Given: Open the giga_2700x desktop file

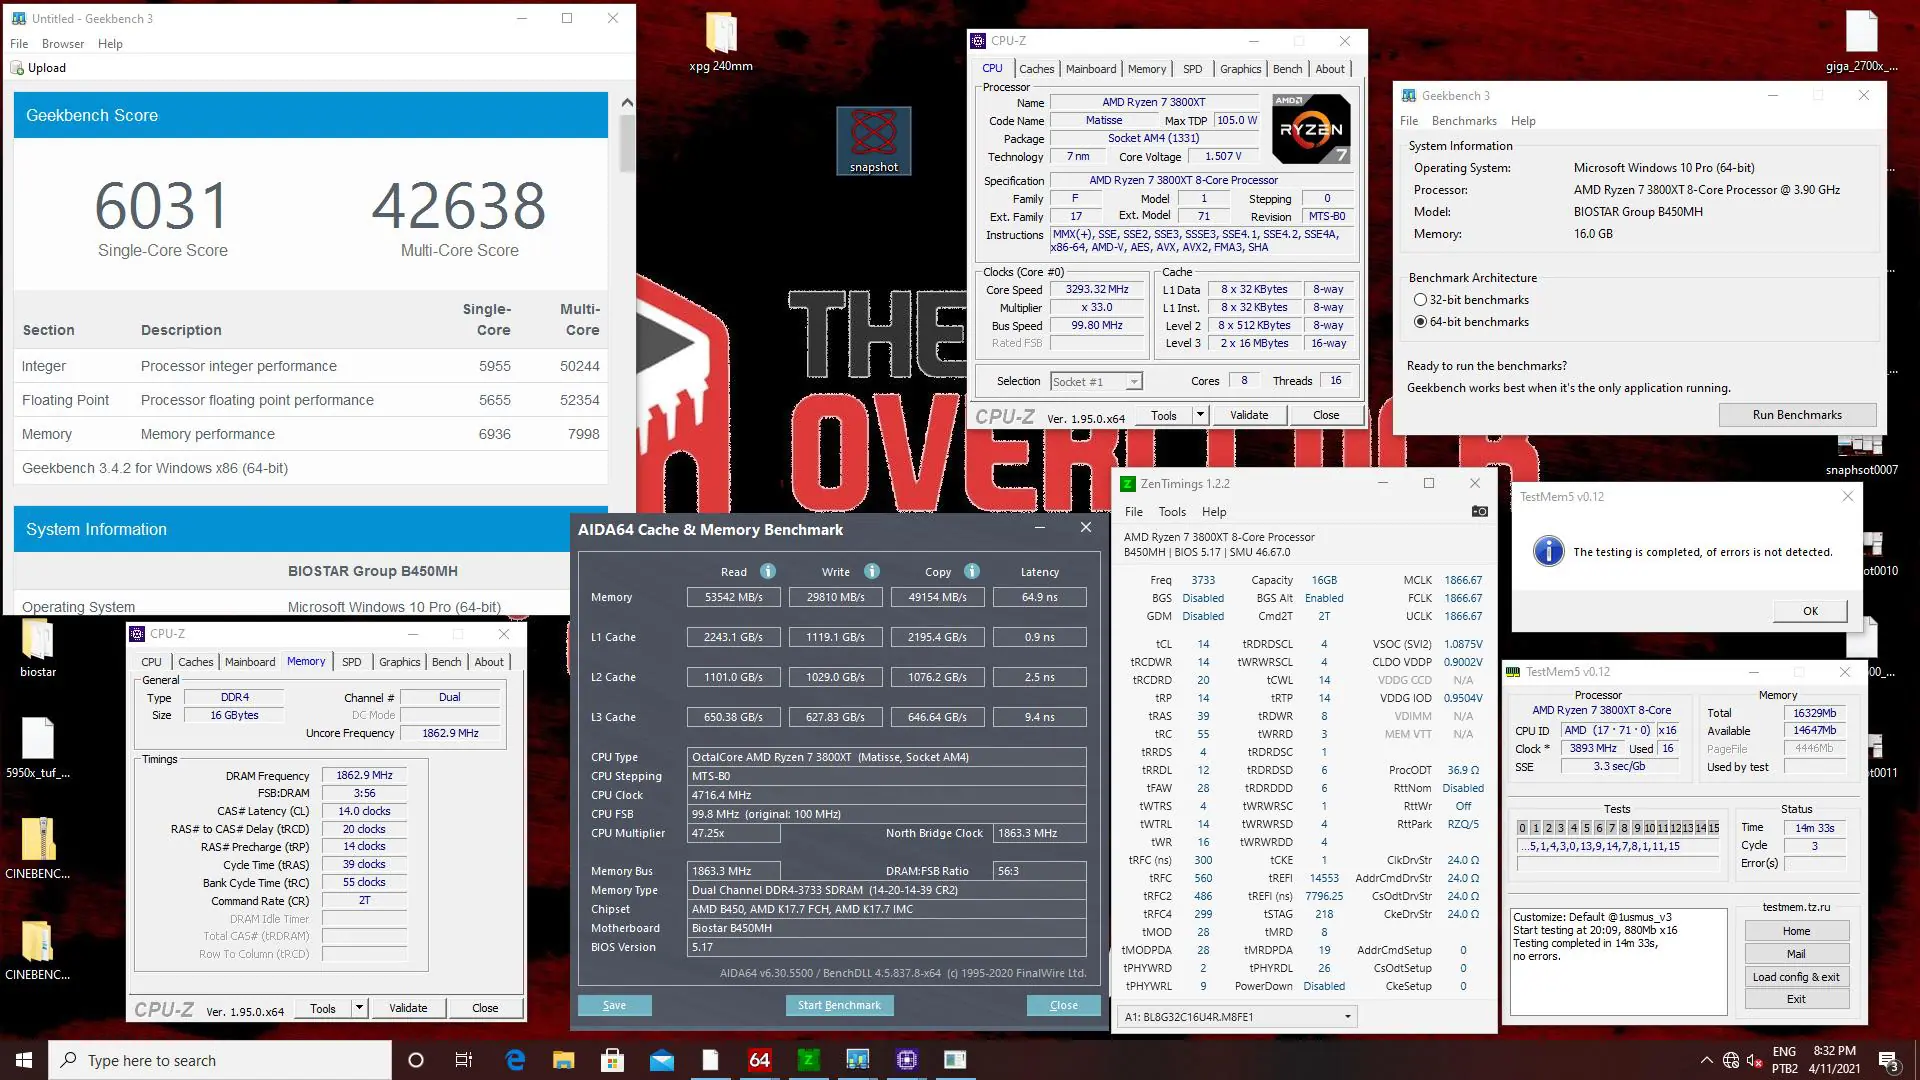Looking at the screenshot, I should (x=1861, y=42).
